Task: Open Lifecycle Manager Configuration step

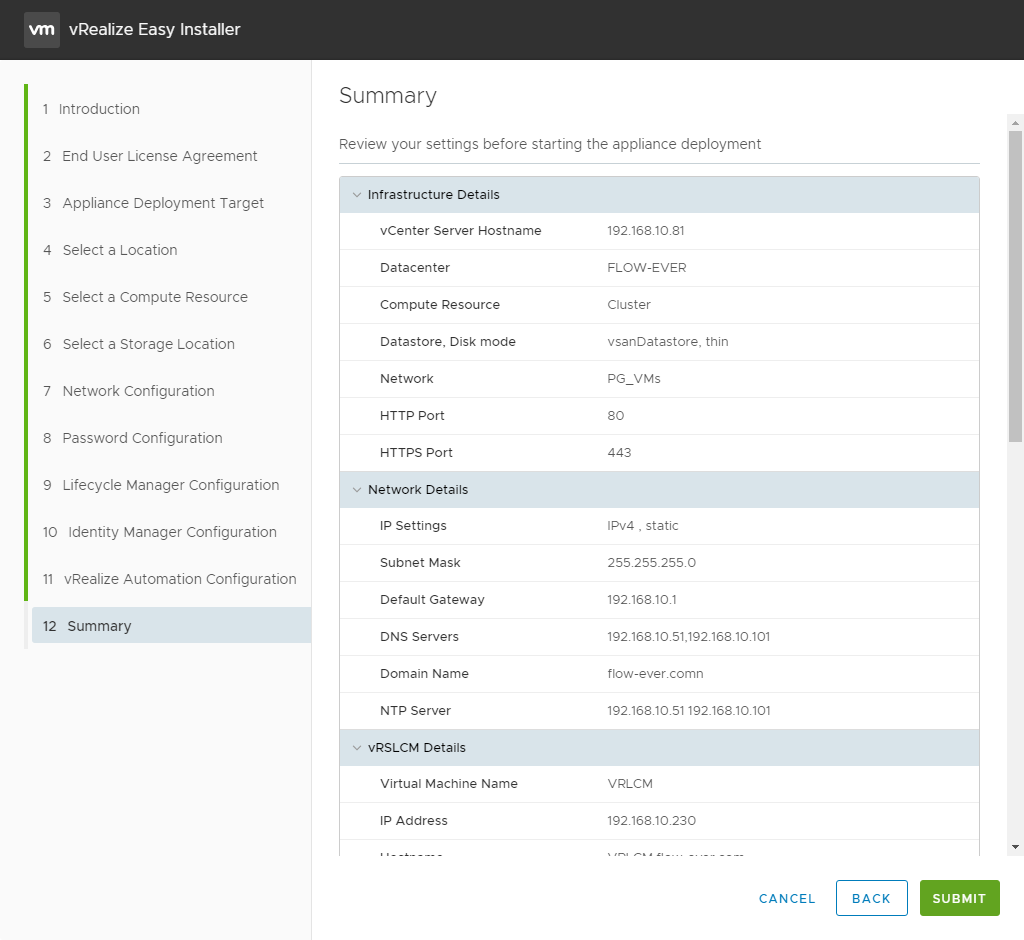Action: 161,485
